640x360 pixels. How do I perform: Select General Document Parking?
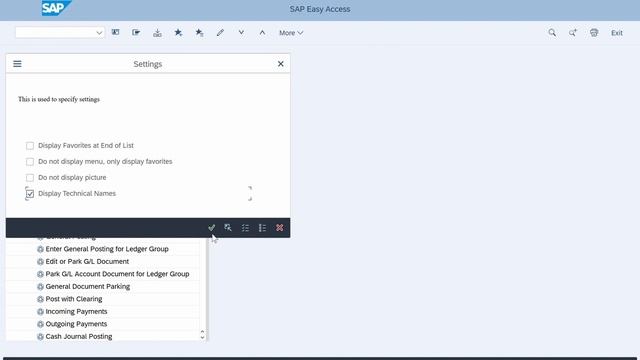tap(88, 287)
